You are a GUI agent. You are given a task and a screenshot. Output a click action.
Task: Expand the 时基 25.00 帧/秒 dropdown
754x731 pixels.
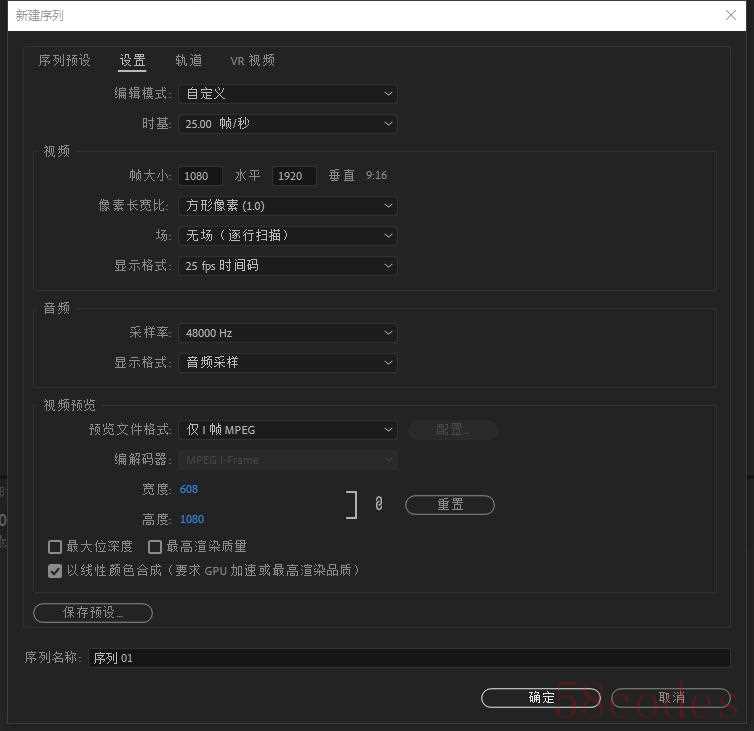tap(288, 124)
